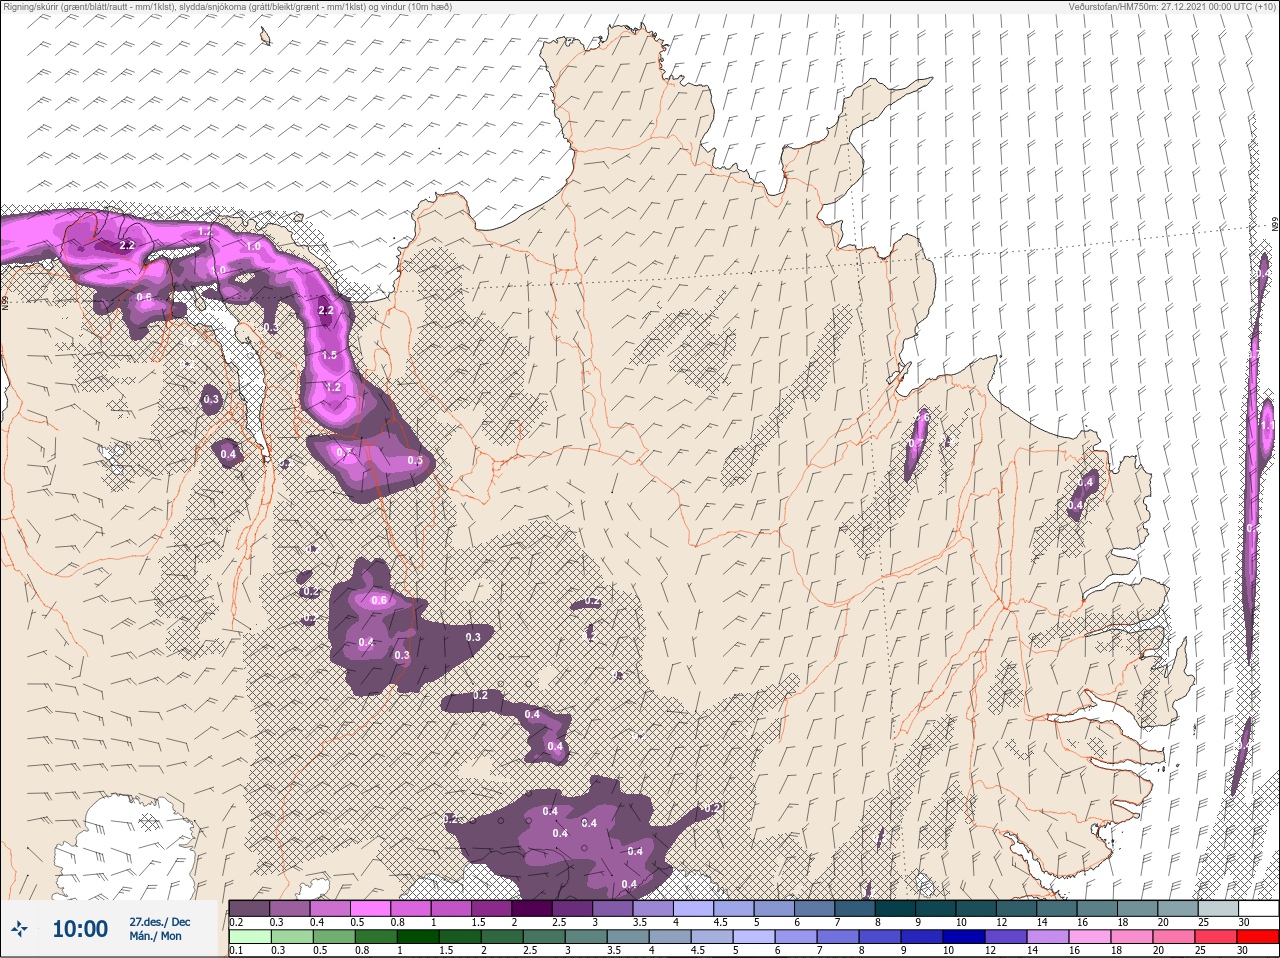1280x958 pixels.
Task: Click the 0.7 value in the northwest snow band
Action: [343, 452]
